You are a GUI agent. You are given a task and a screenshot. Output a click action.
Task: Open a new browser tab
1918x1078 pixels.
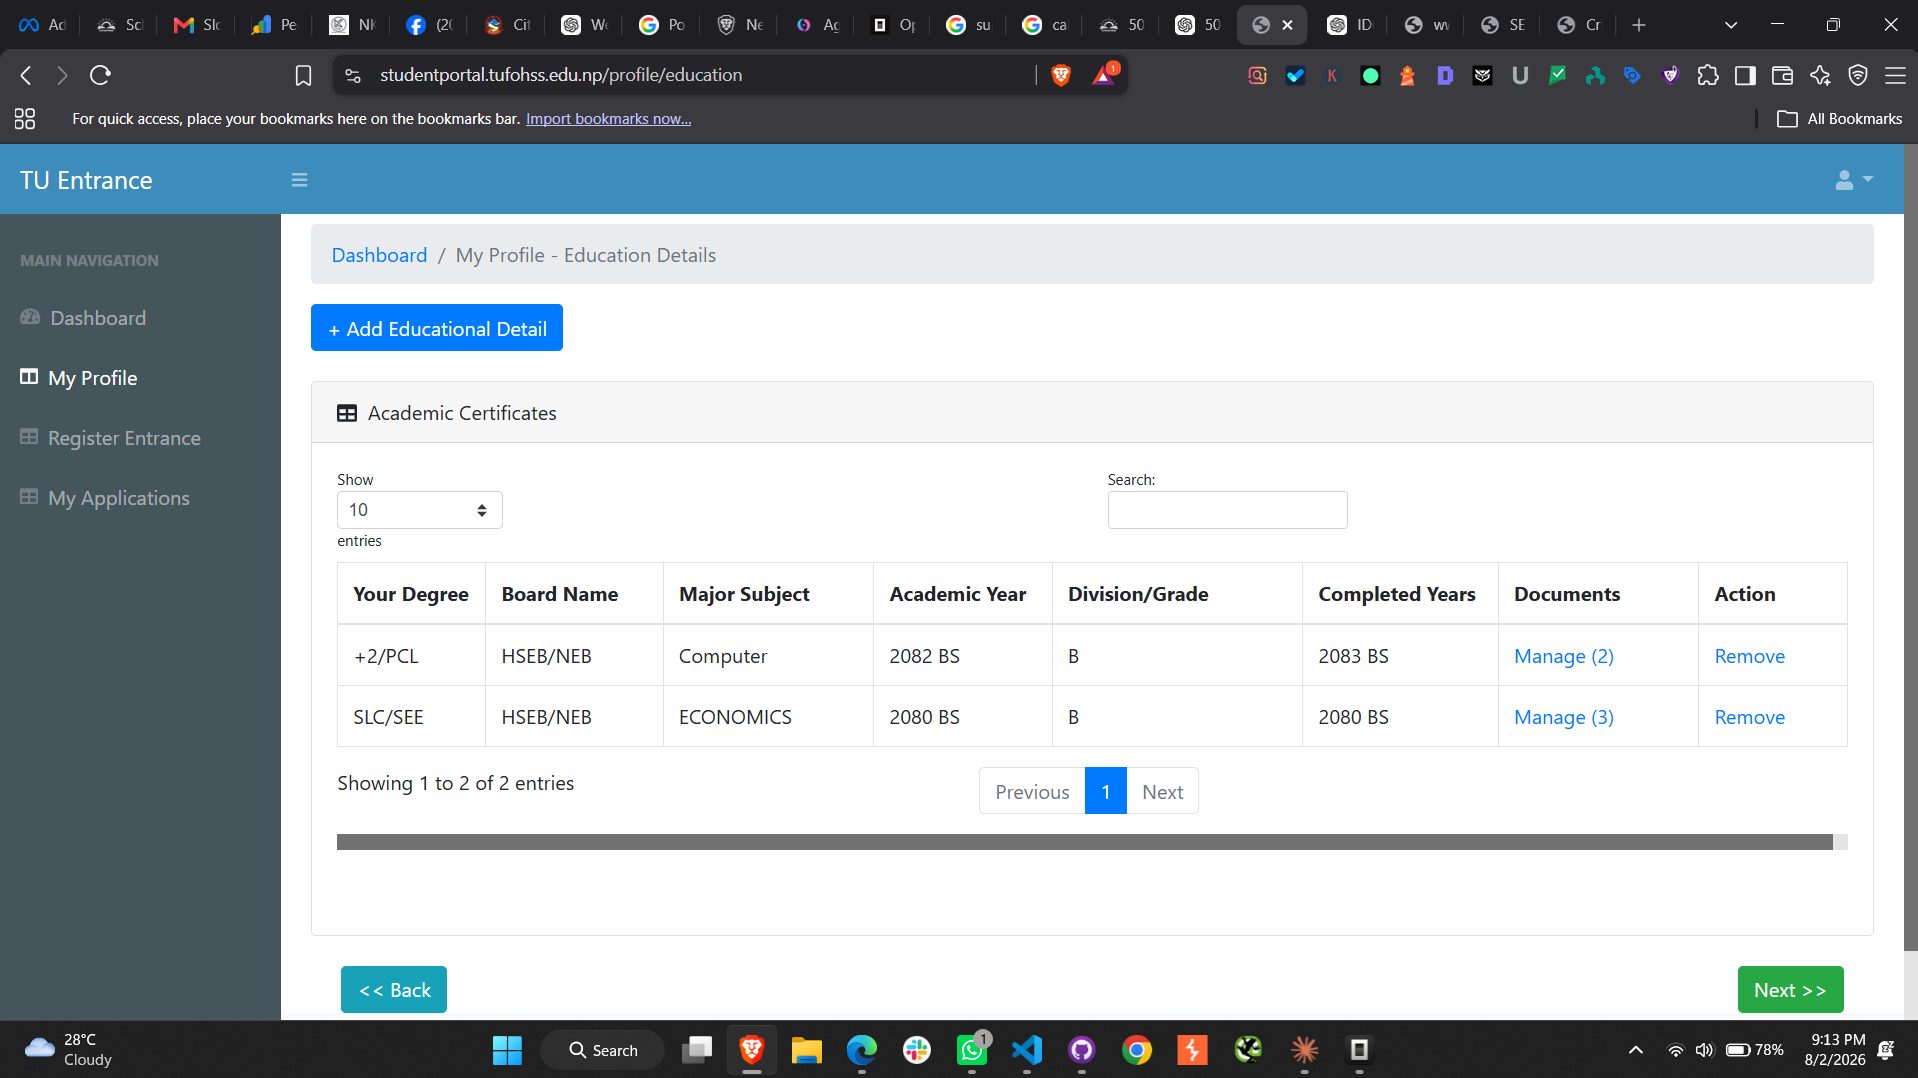tap(1638, 25)
